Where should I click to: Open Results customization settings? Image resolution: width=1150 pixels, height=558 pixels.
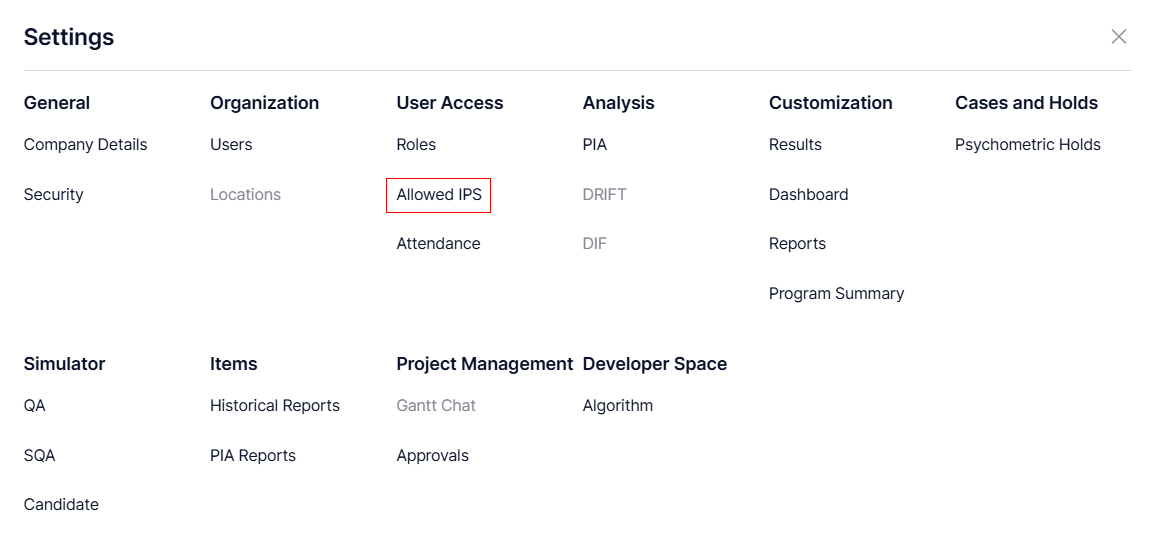tap(795, 145)
